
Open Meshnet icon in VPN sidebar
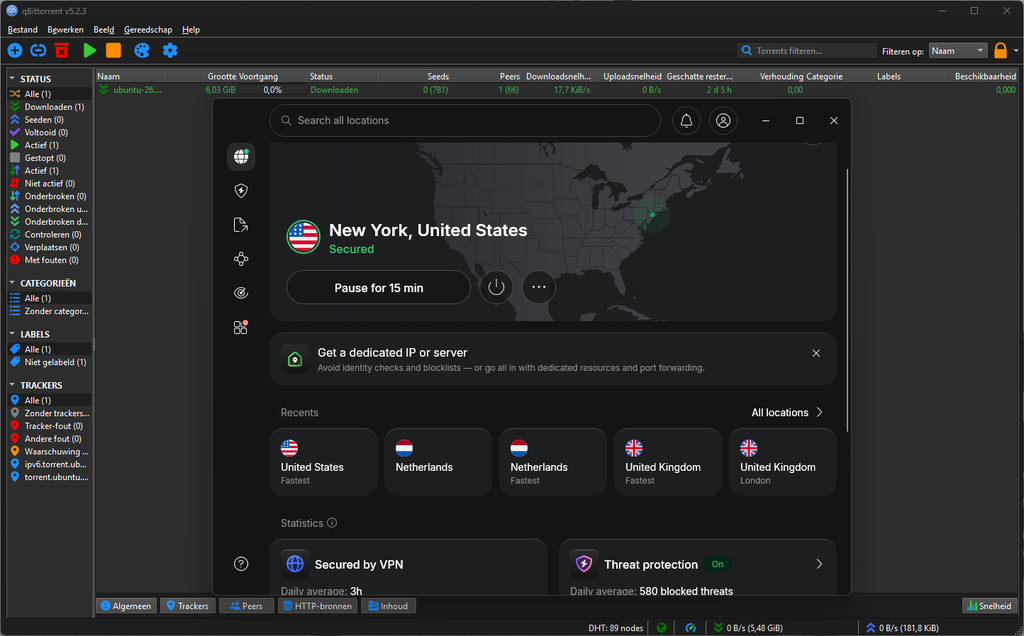[241, 259]
